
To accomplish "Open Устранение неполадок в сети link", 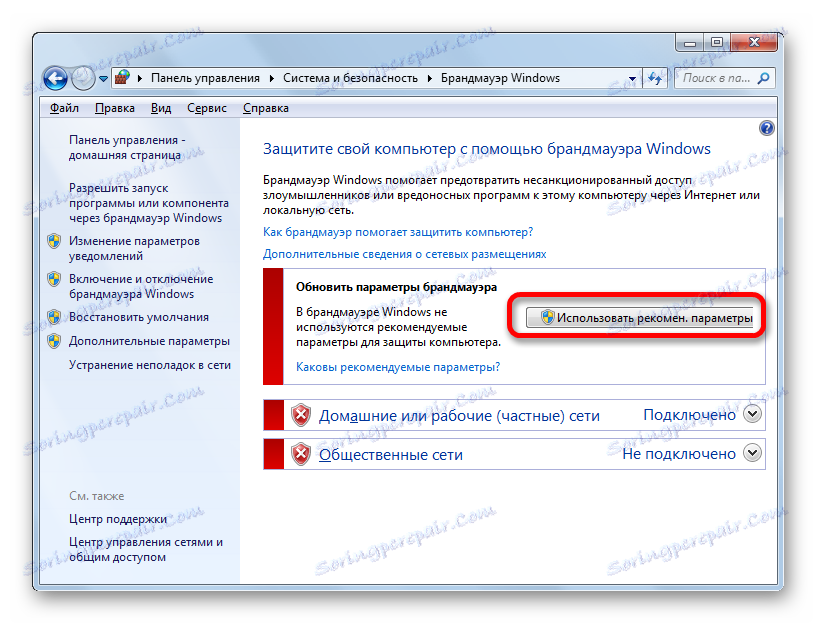I will (x=150, y=365).
